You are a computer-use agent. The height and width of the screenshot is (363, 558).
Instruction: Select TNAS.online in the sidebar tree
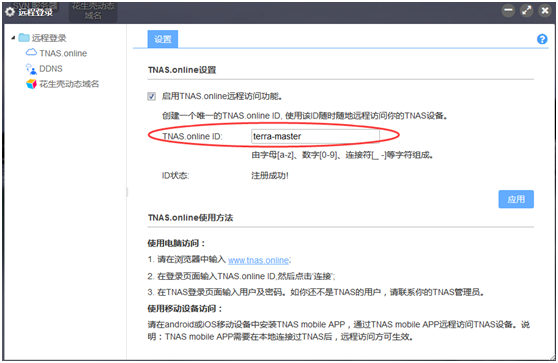click(x=63, y=53)
